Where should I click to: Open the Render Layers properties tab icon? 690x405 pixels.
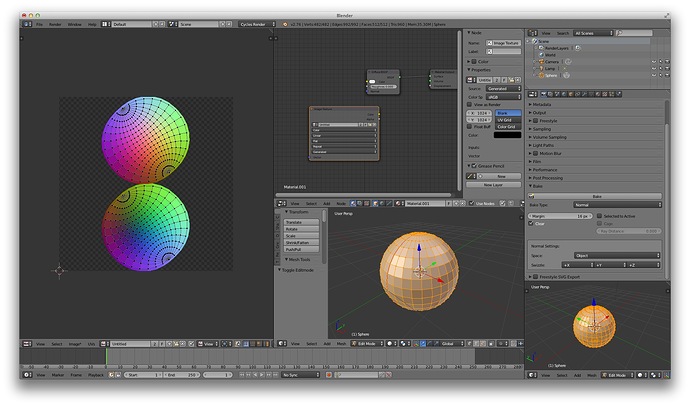pyautogui.click(x=550, y=94)
